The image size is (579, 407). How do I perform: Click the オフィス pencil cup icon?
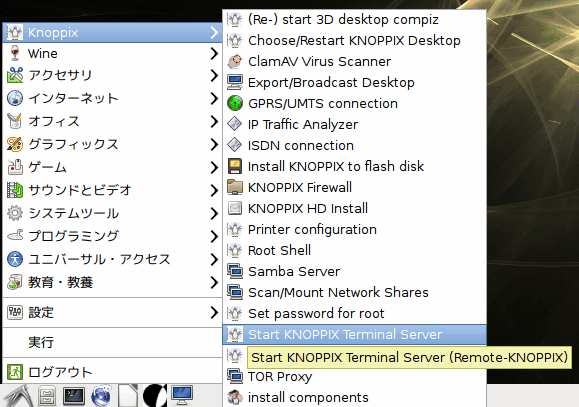tap(15, 121)
